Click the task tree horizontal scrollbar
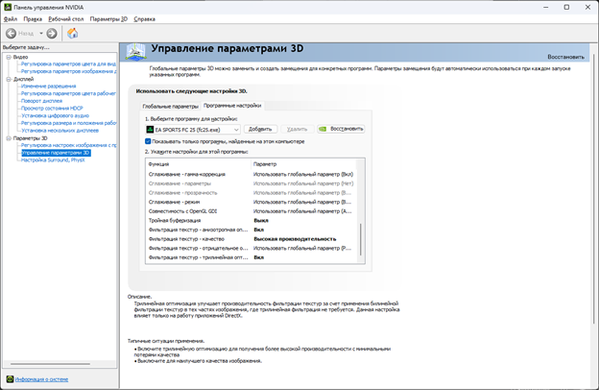 click(x=50, y=364)
